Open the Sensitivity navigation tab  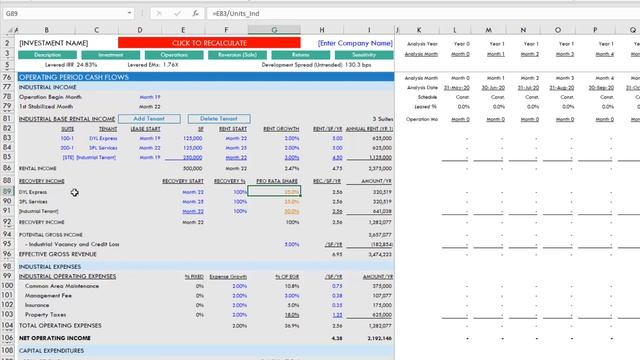(364, 55)
